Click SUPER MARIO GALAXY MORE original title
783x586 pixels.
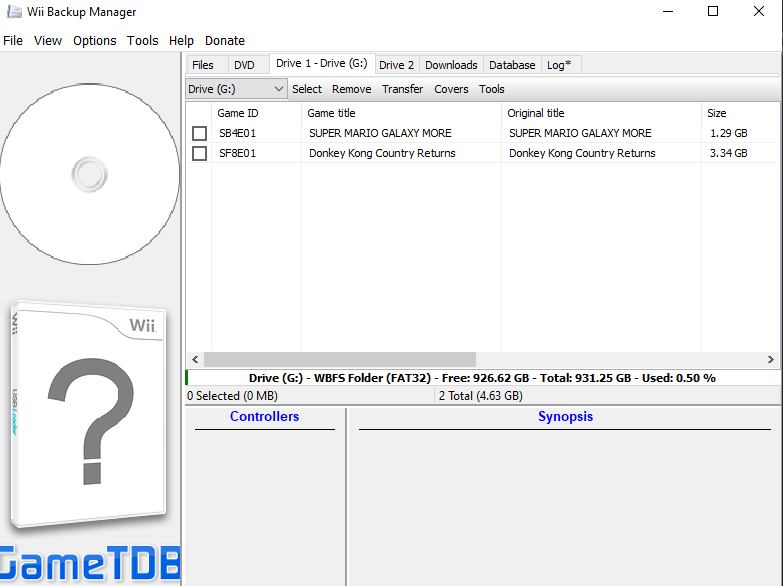tap(580, 133)
